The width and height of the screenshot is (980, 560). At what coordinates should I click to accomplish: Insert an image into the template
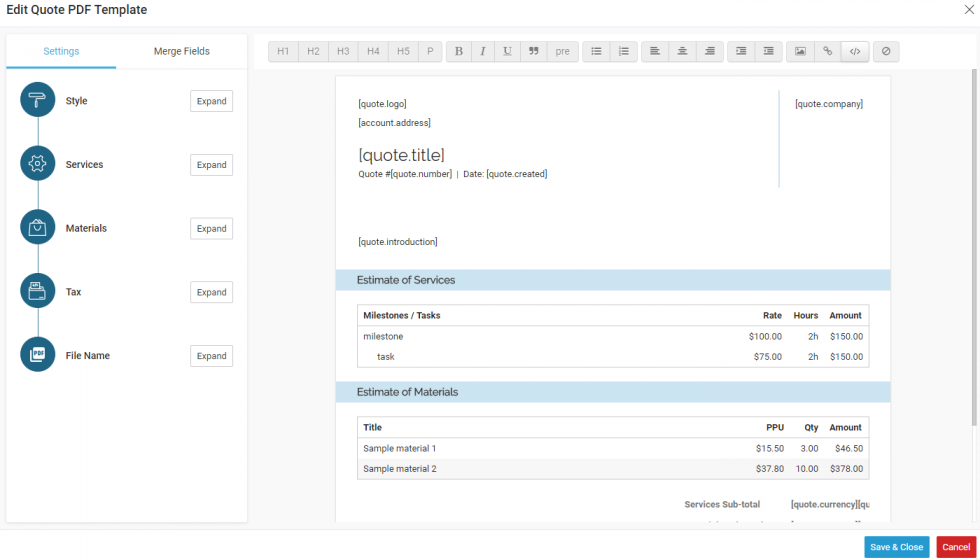pos(800,51)
